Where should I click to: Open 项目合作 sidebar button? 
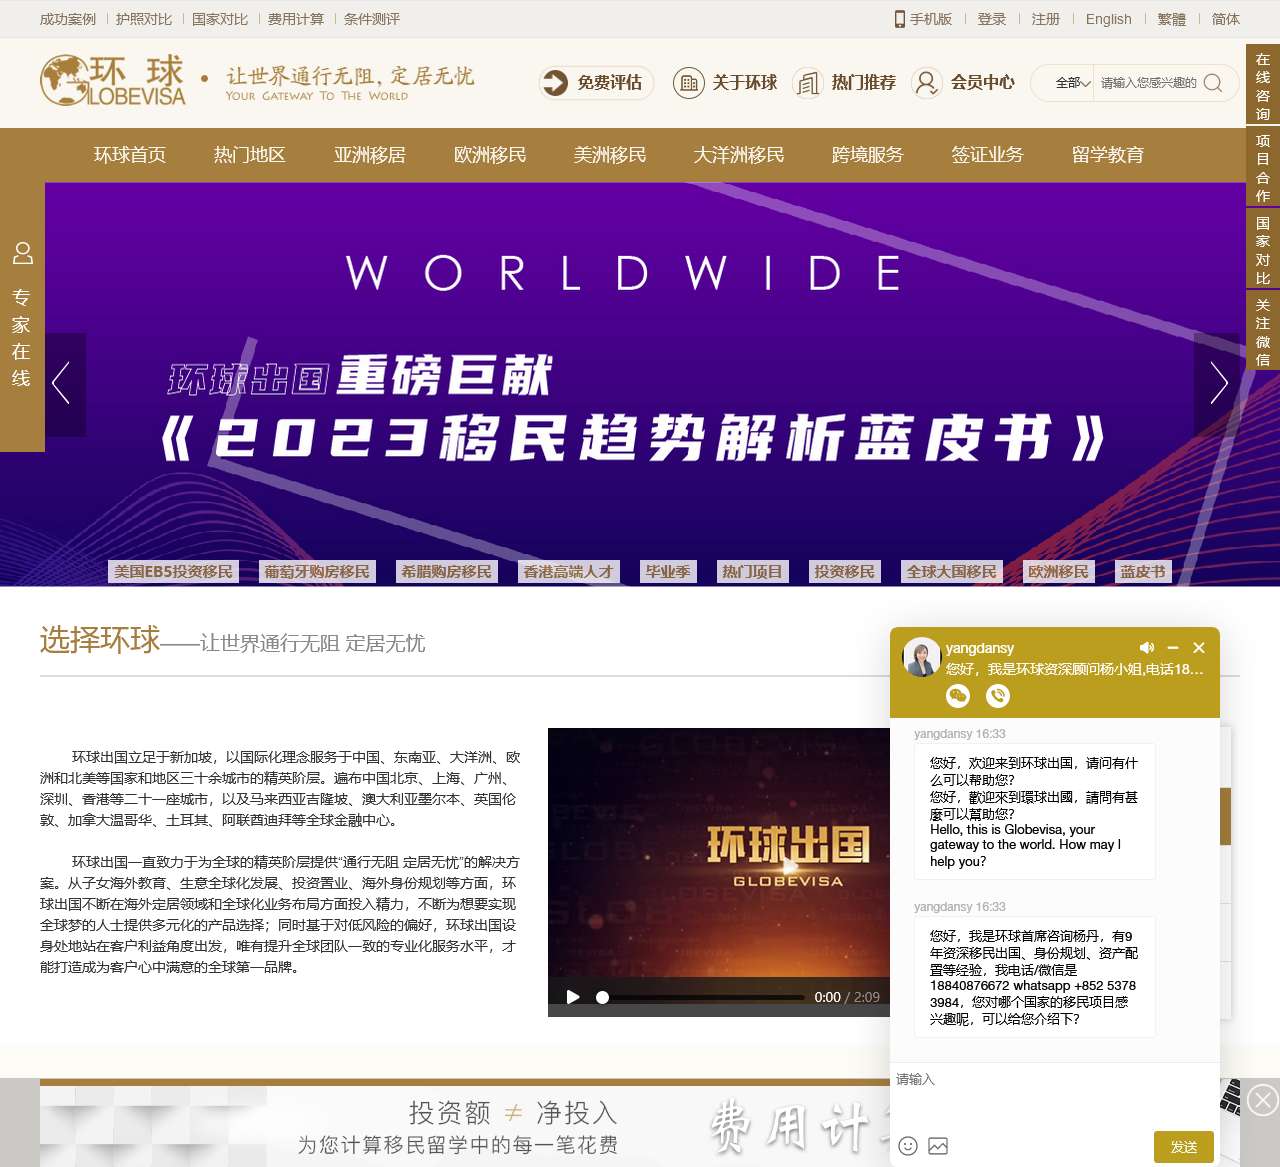pyautogui.click(x=1263, y=168)
